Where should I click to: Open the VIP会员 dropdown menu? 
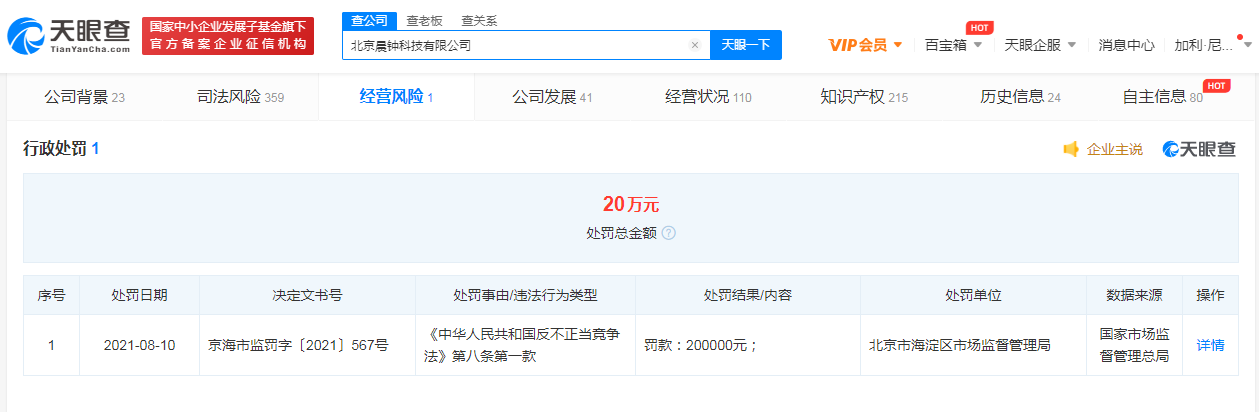(x=866, y=45)
